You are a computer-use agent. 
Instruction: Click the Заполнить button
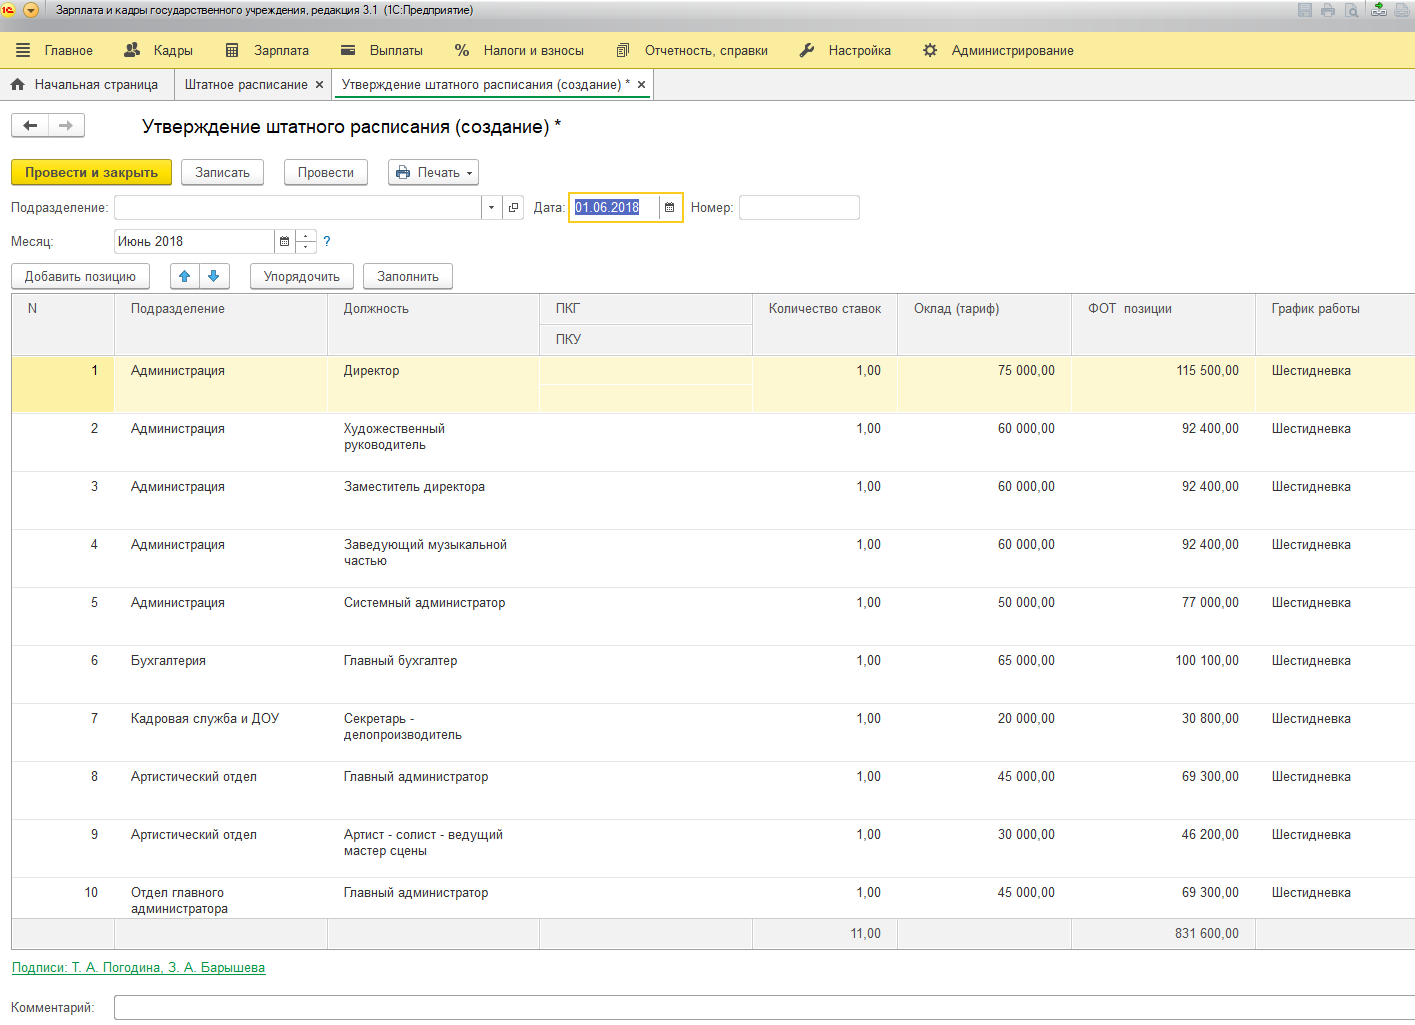(407, 277)
